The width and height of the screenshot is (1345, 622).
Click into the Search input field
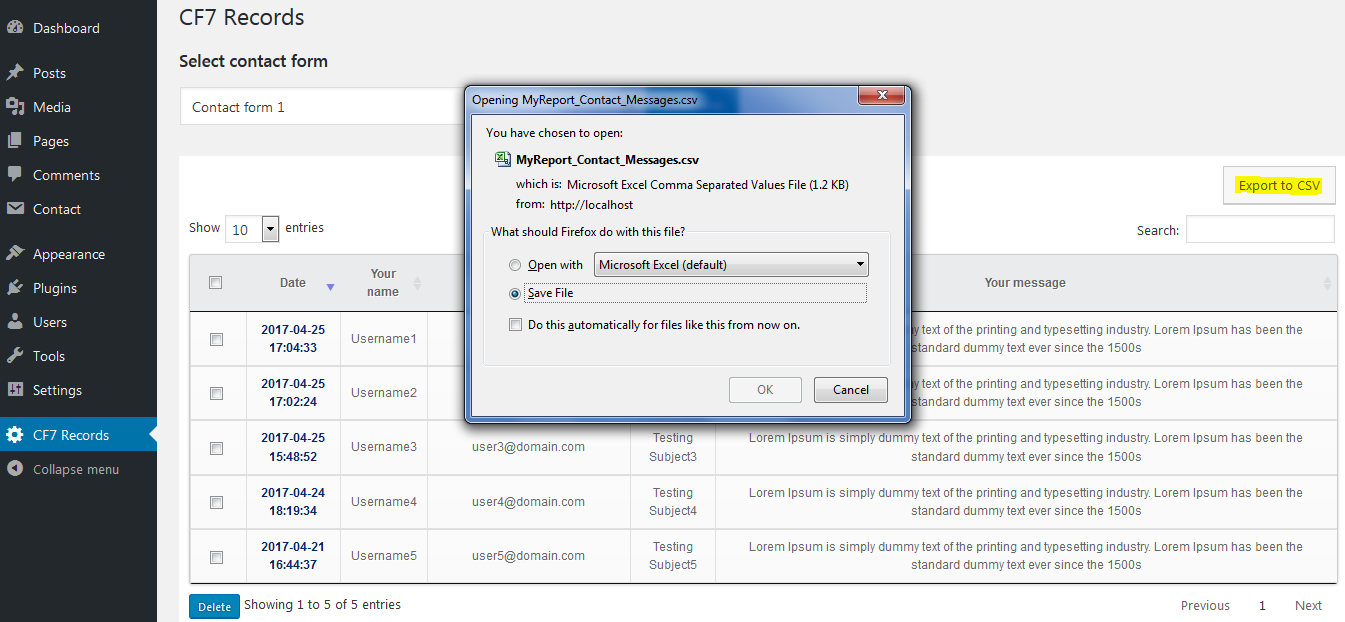pyautogui.click(x=1260, y=229)
